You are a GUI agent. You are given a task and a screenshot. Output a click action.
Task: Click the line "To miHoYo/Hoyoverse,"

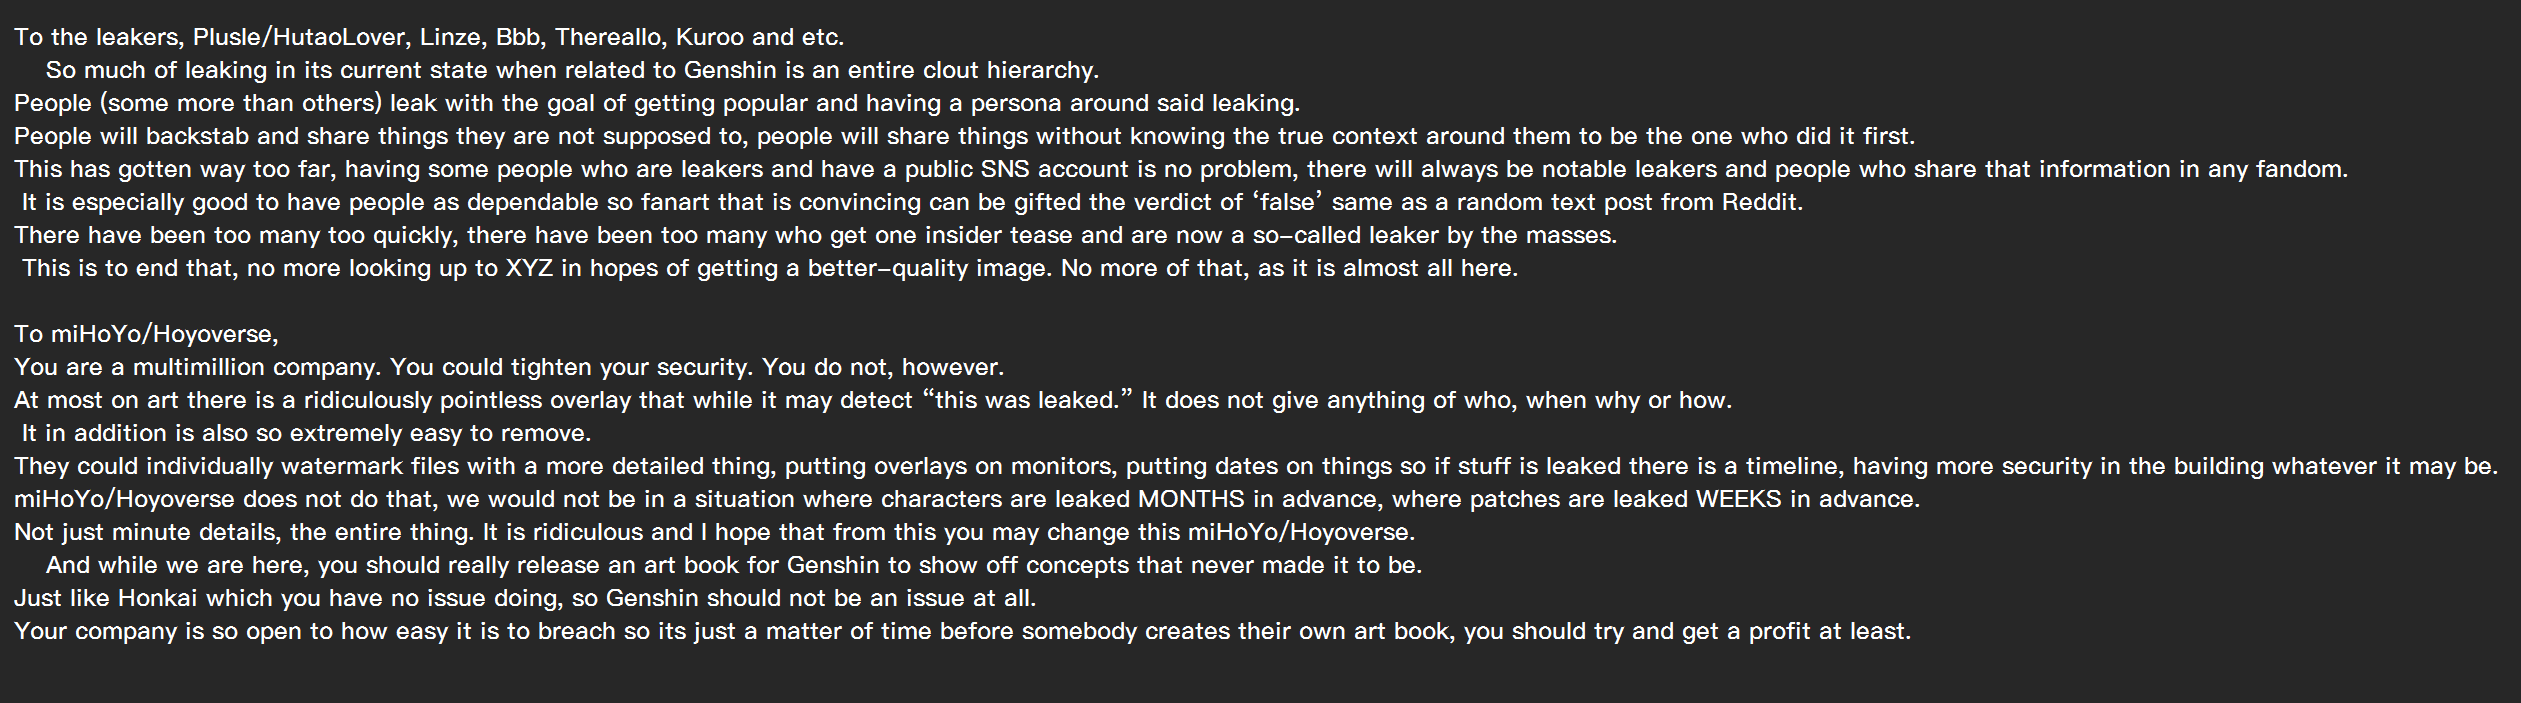pos(146,335)
